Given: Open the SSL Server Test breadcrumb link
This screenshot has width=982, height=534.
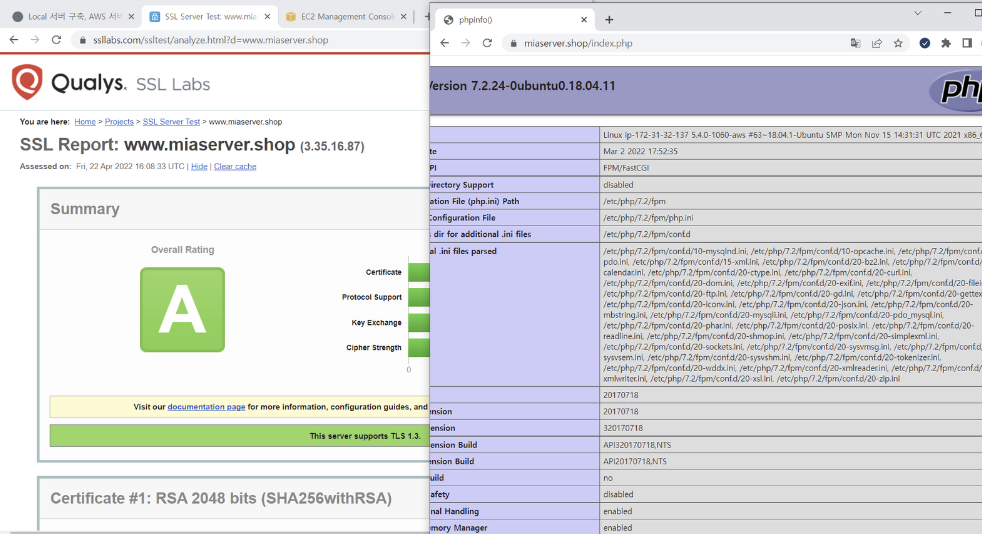Looking at the screenshot, I should click(x=171, y=122).
